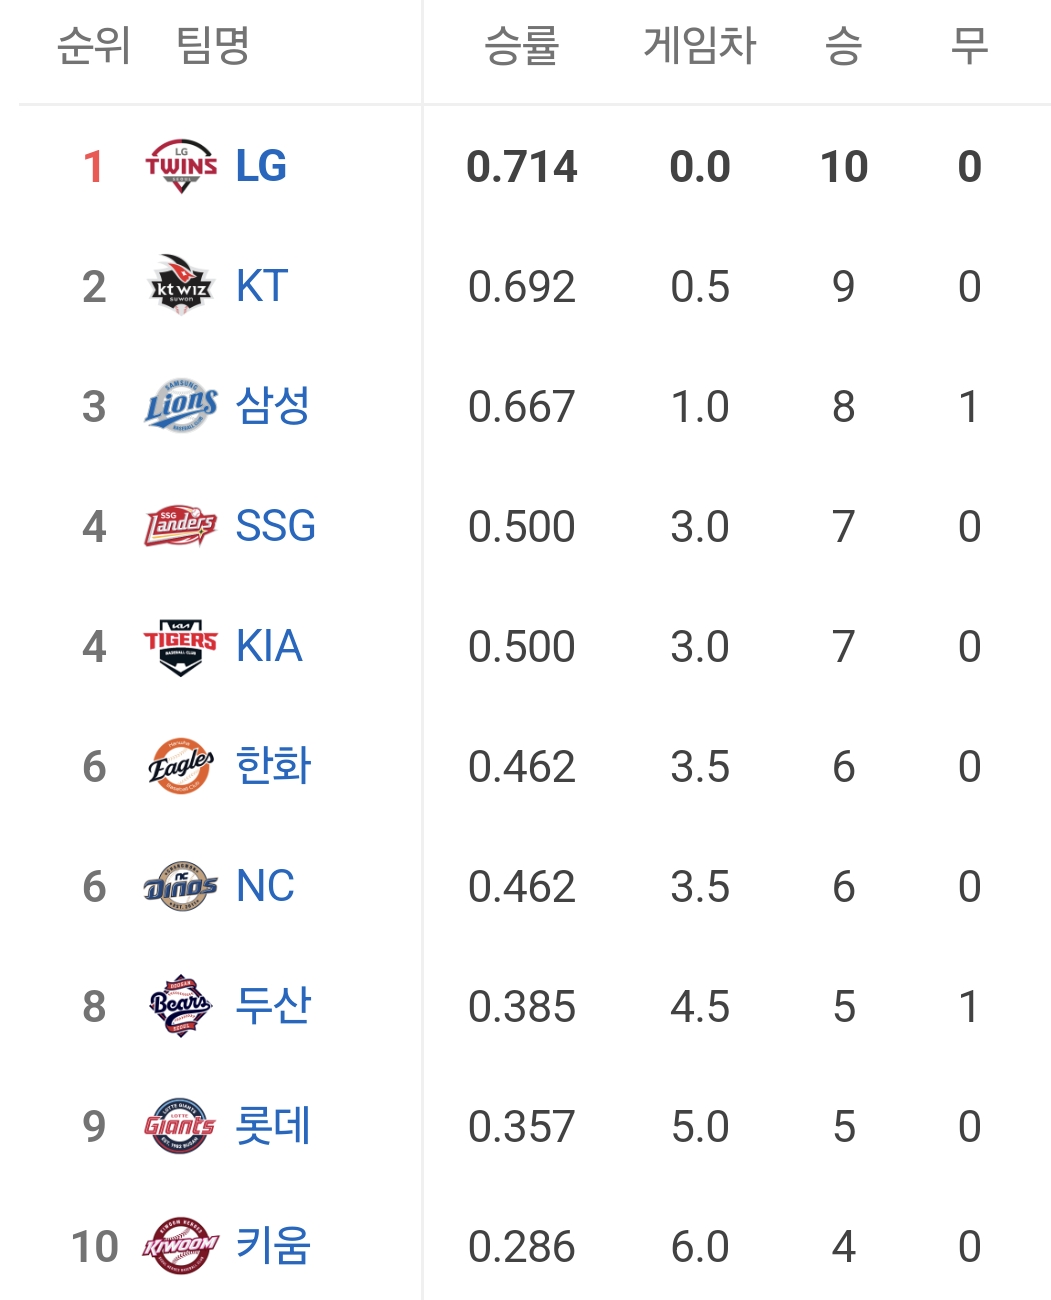Open the SSG team name link
This screenshot has width=1051, height=1300.
[x=276, y=526]
